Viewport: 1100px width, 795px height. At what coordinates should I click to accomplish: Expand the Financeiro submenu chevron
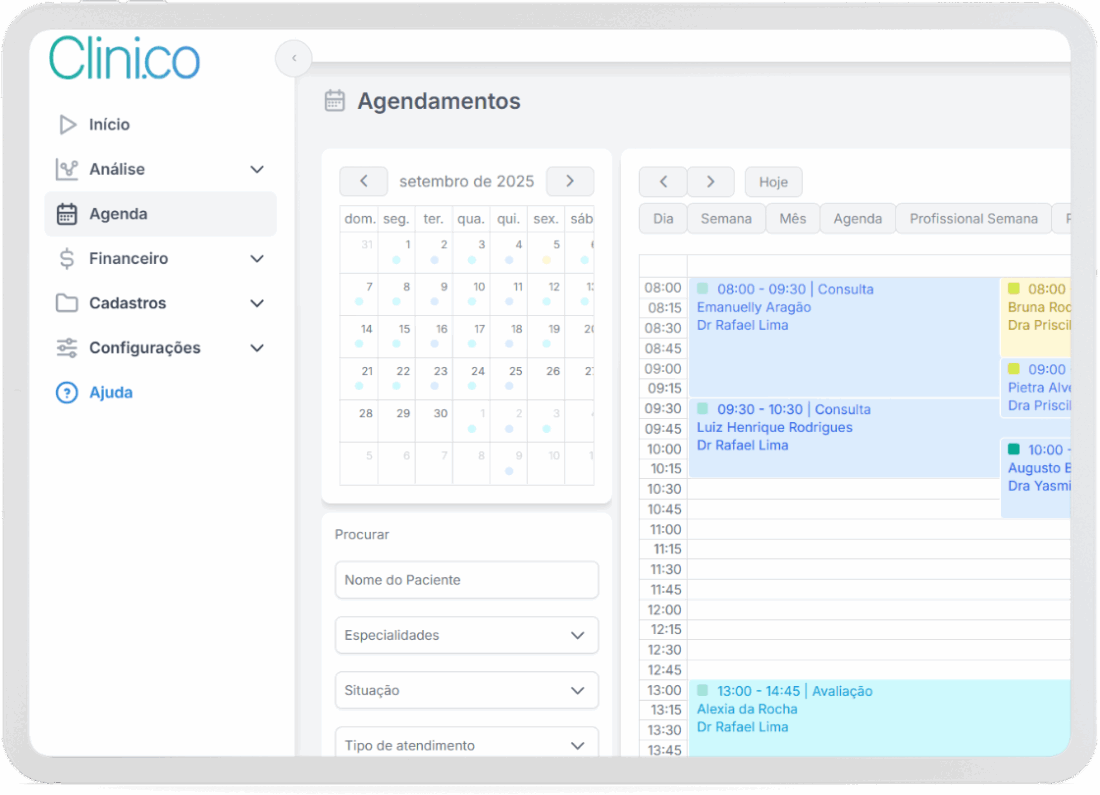click(257, 259)
